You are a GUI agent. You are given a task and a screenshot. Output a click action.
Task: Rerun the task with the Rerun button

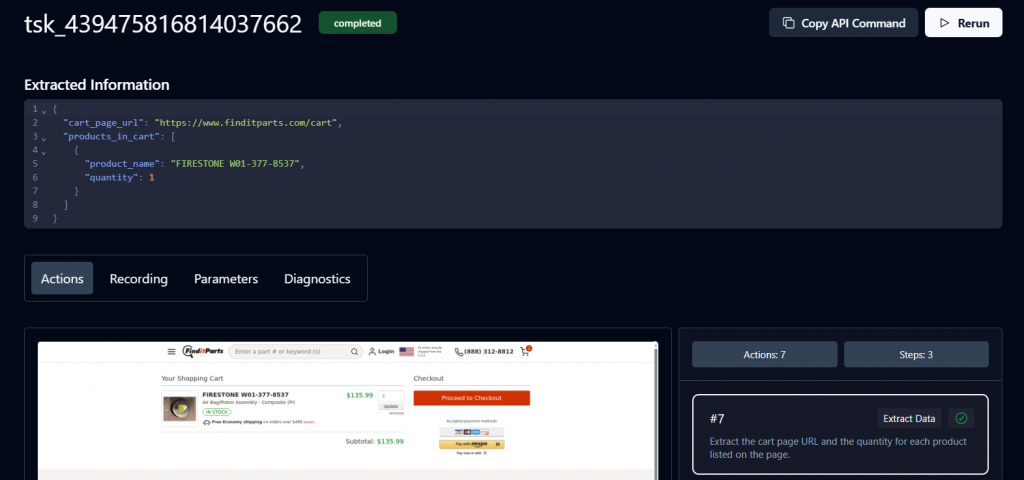[x=963, y=23]
